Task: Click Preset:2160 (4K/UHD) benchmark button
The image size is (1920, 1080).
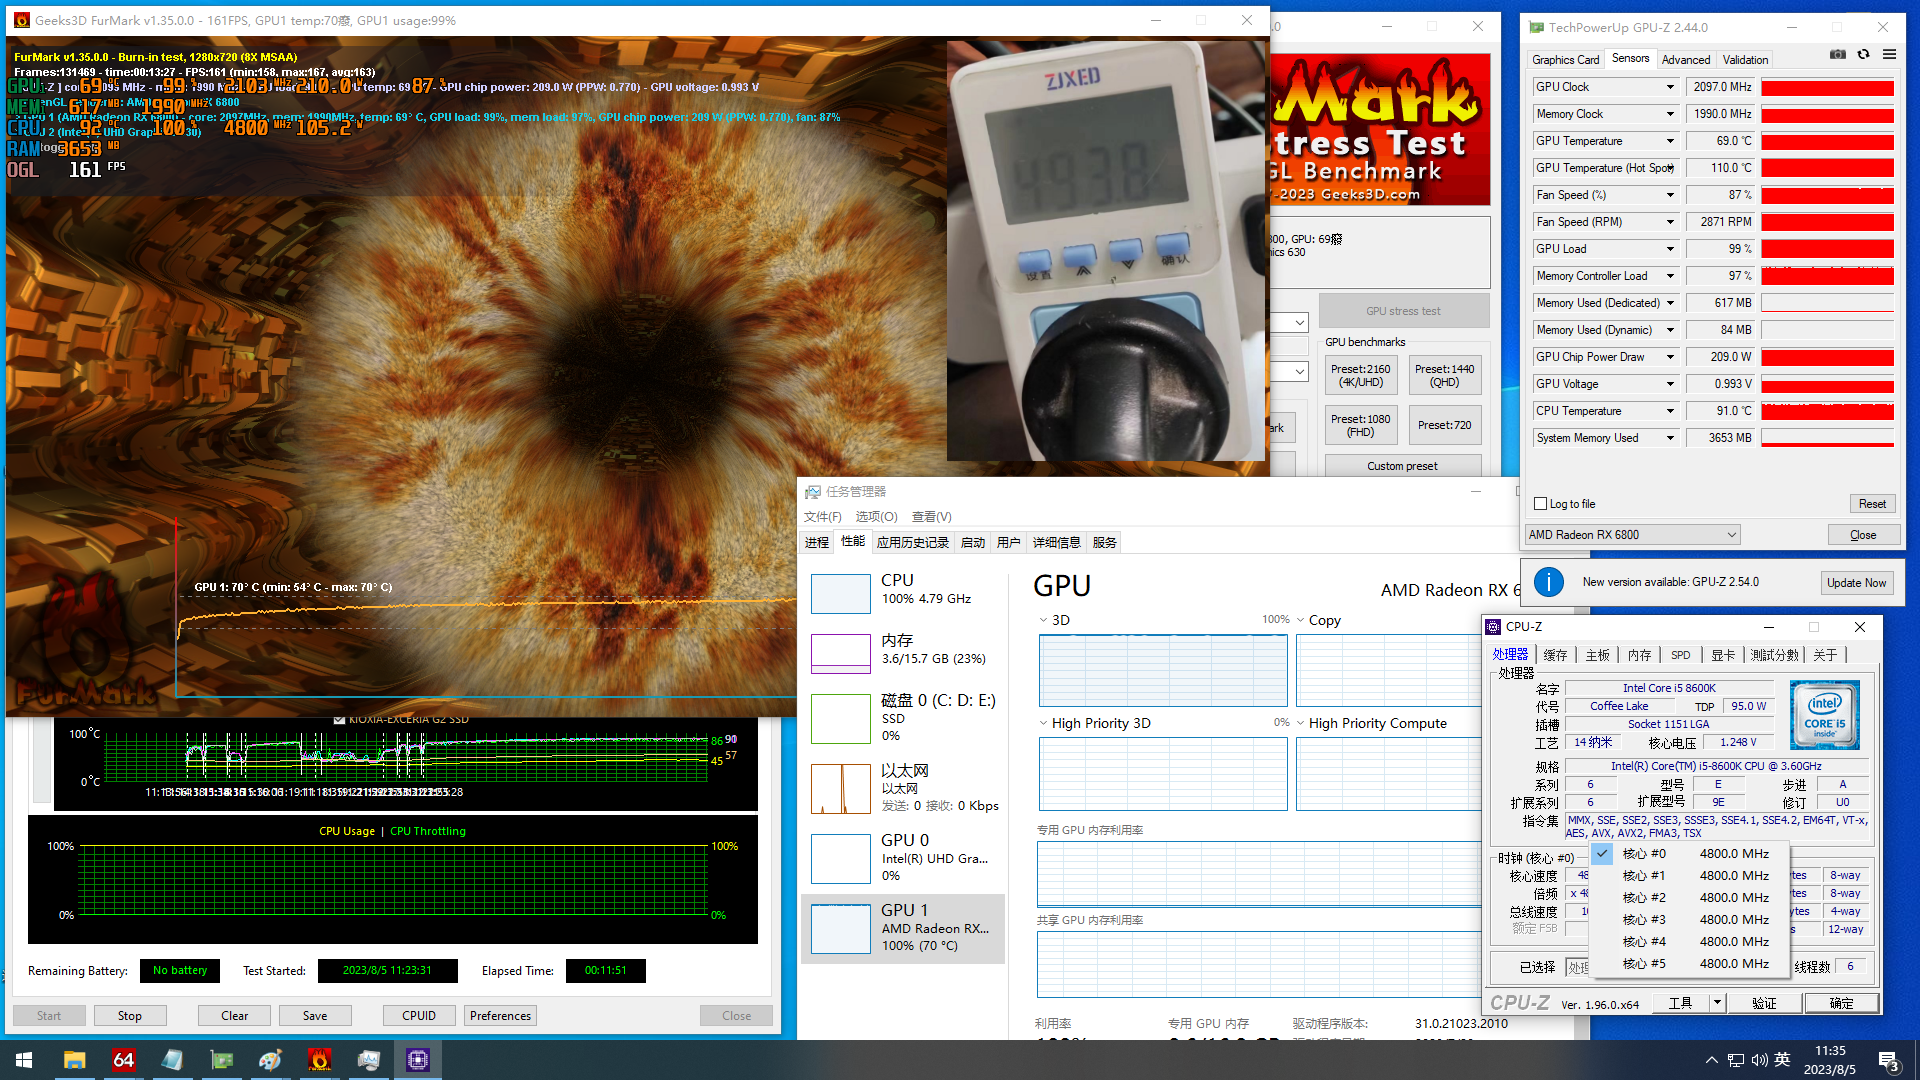Action: point(1360,376)
